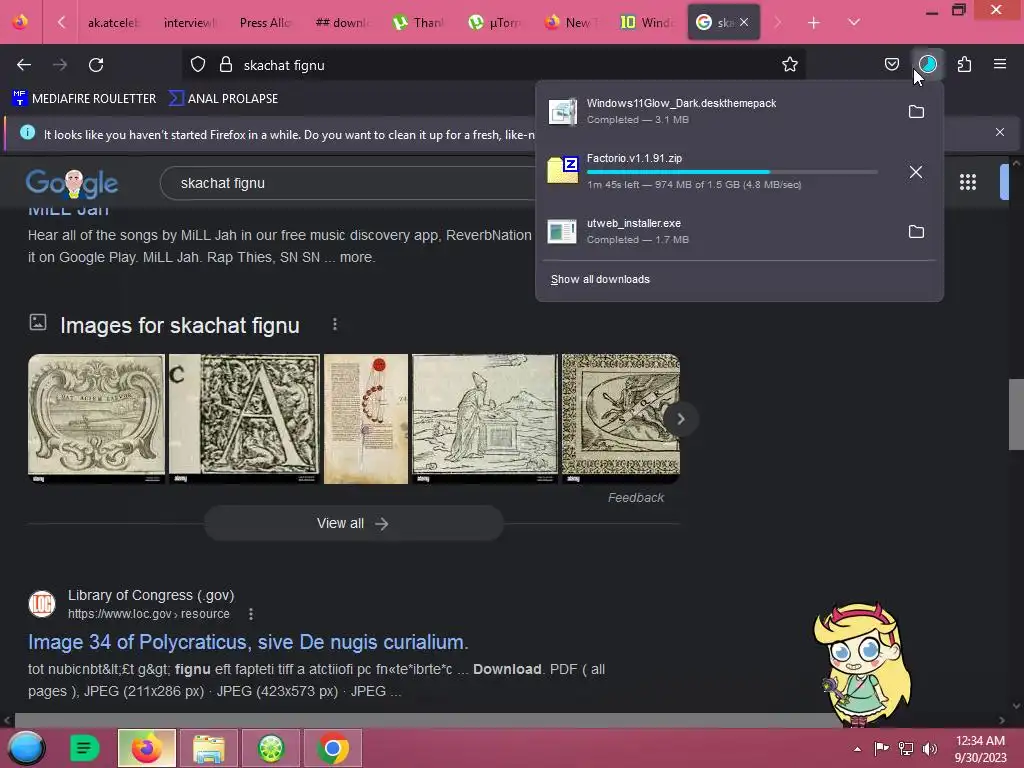Open more options for Images section
Screen dimensions: 1024x768
[x=335, y=325]
